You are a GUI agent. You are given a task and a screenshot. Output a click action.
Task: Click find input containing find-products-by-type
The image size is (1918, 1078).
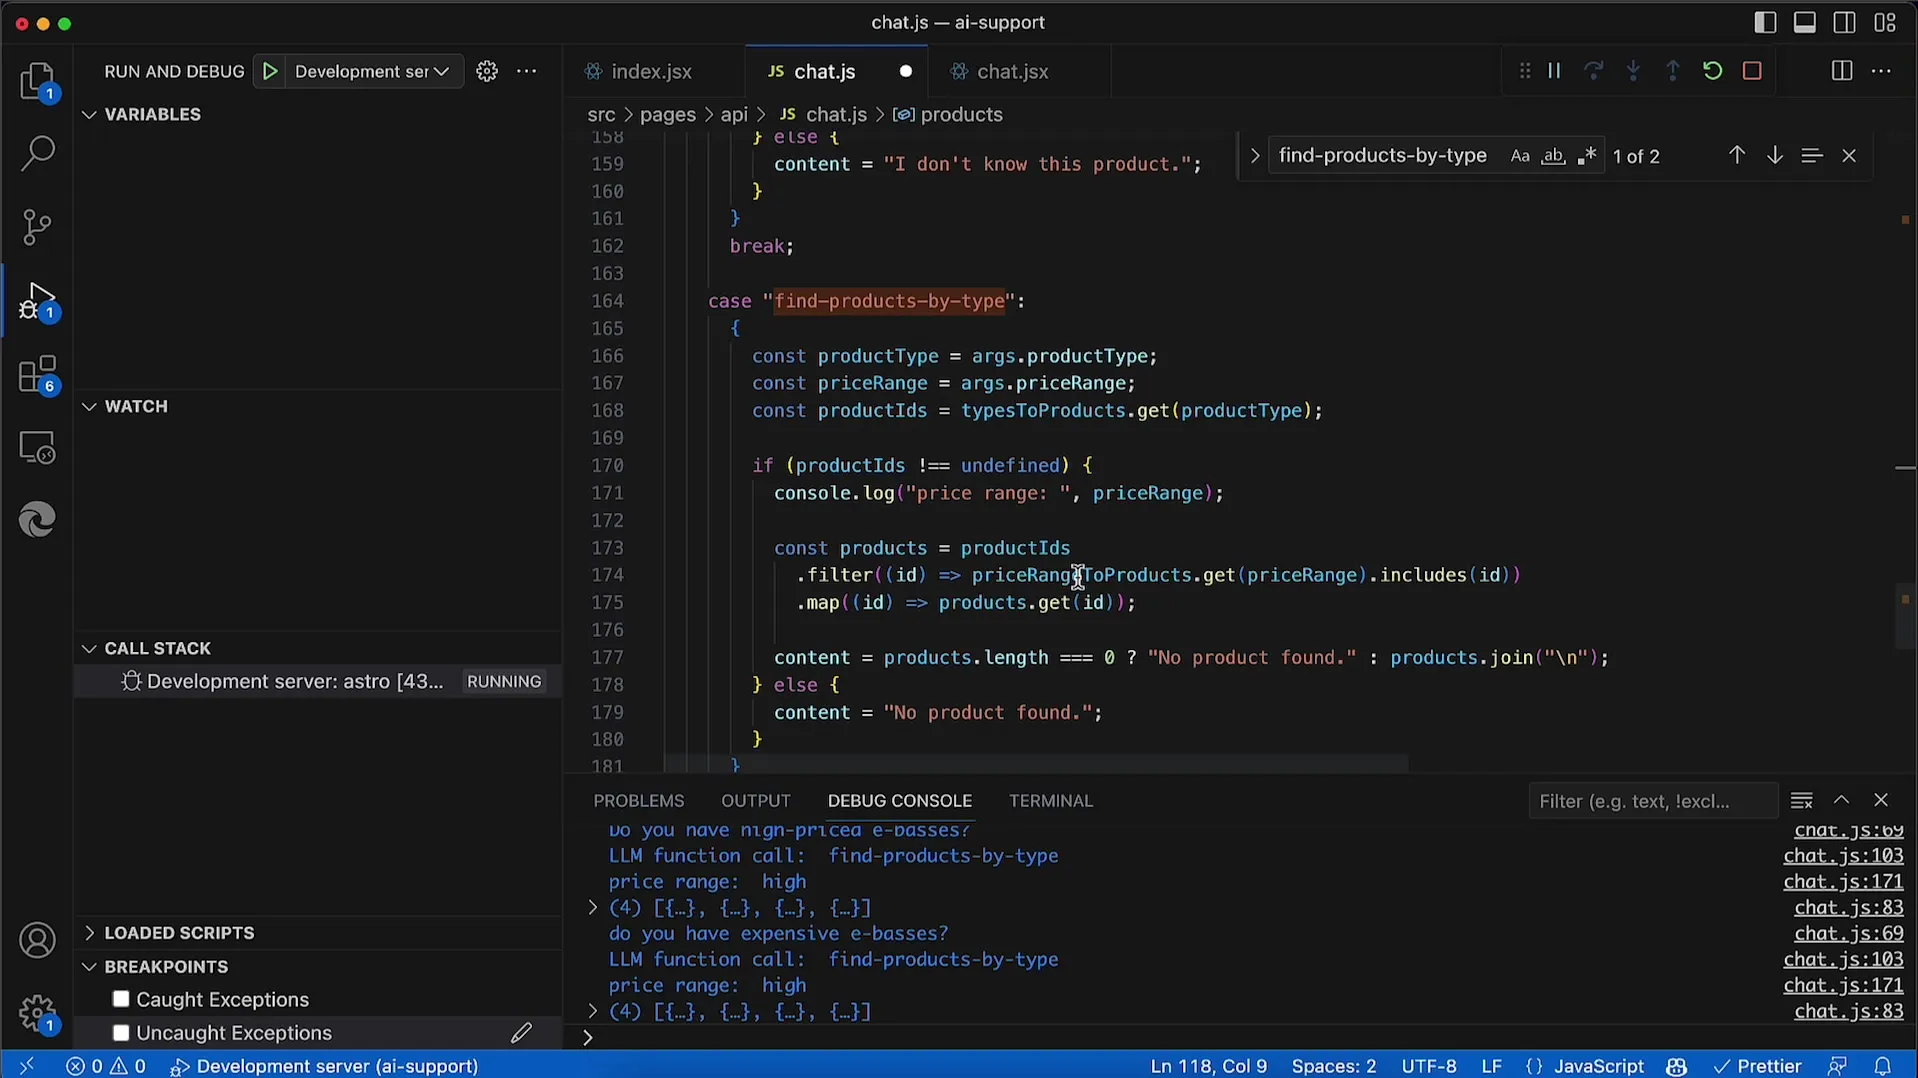pos(1383,156)
